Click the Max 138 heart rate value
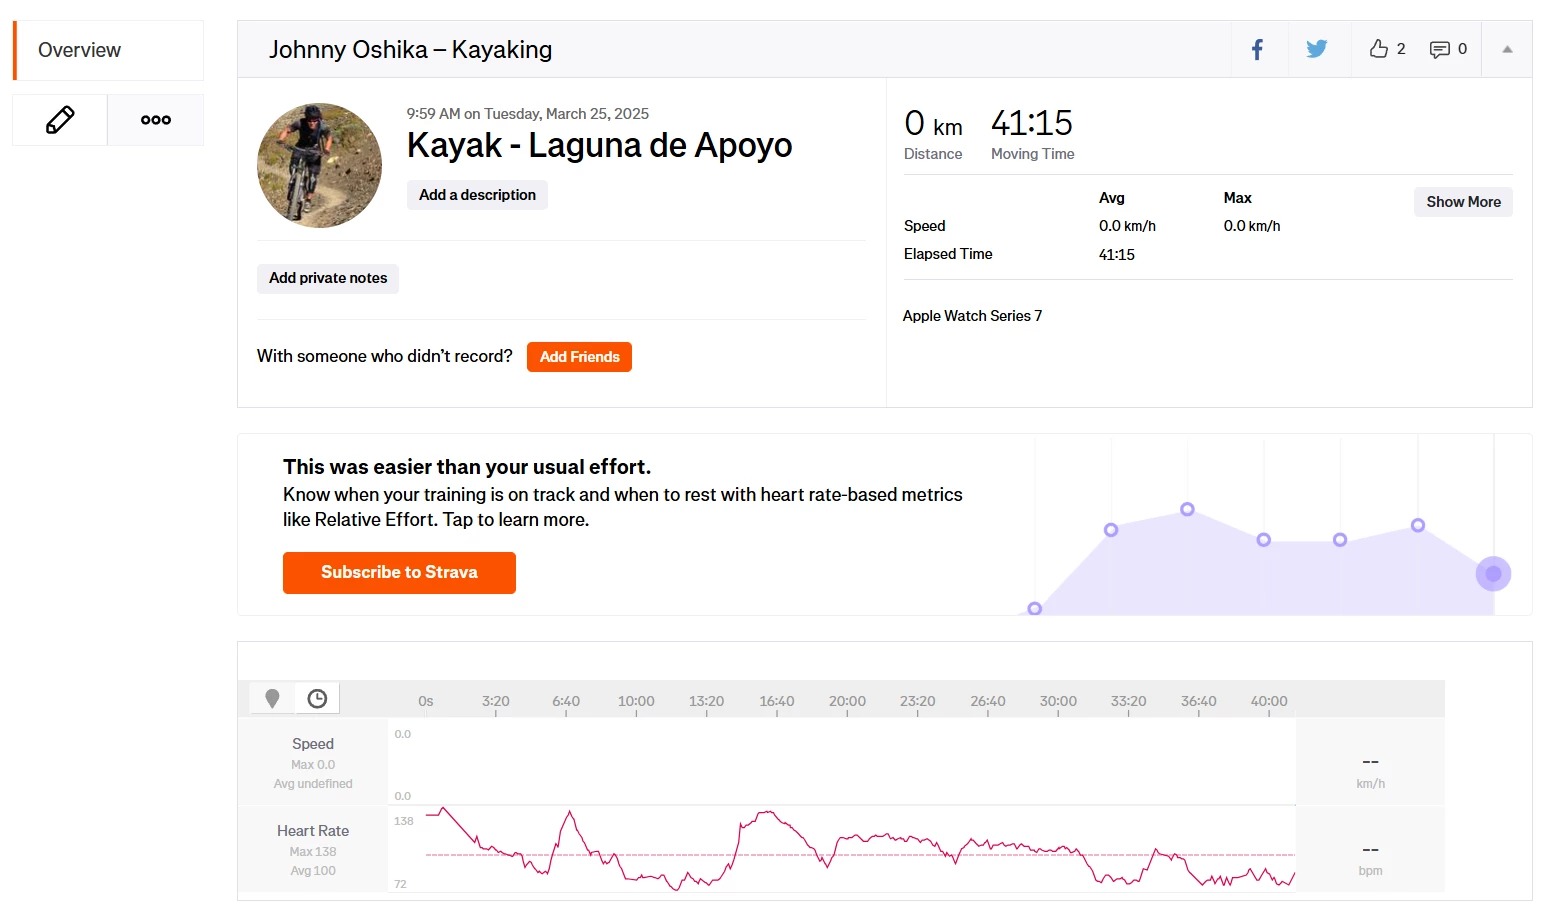The height and width of the screenshot is (915, 1544). pos(313,852)
